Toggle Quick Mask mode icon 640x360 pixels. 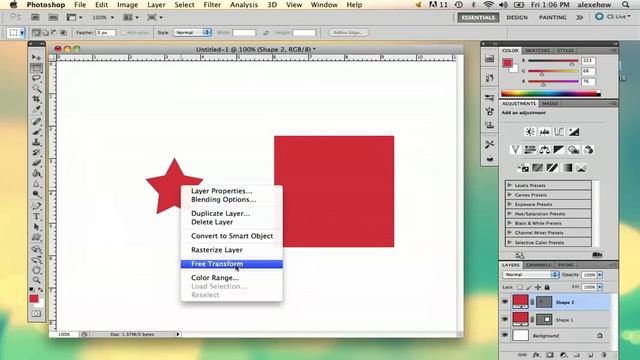(36, 314)
